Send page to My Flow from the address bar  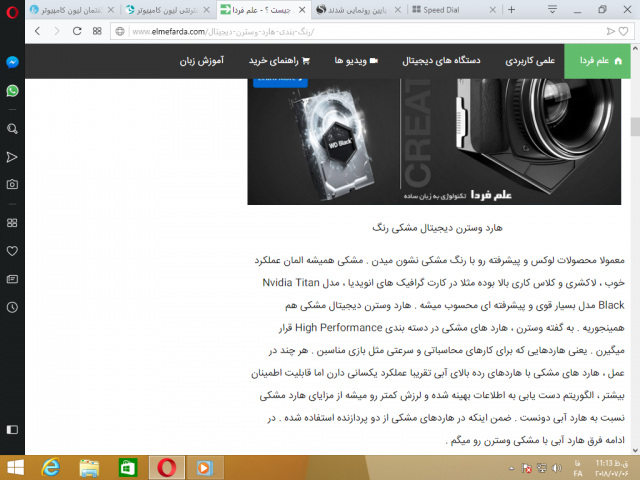[x=611, y=31]
